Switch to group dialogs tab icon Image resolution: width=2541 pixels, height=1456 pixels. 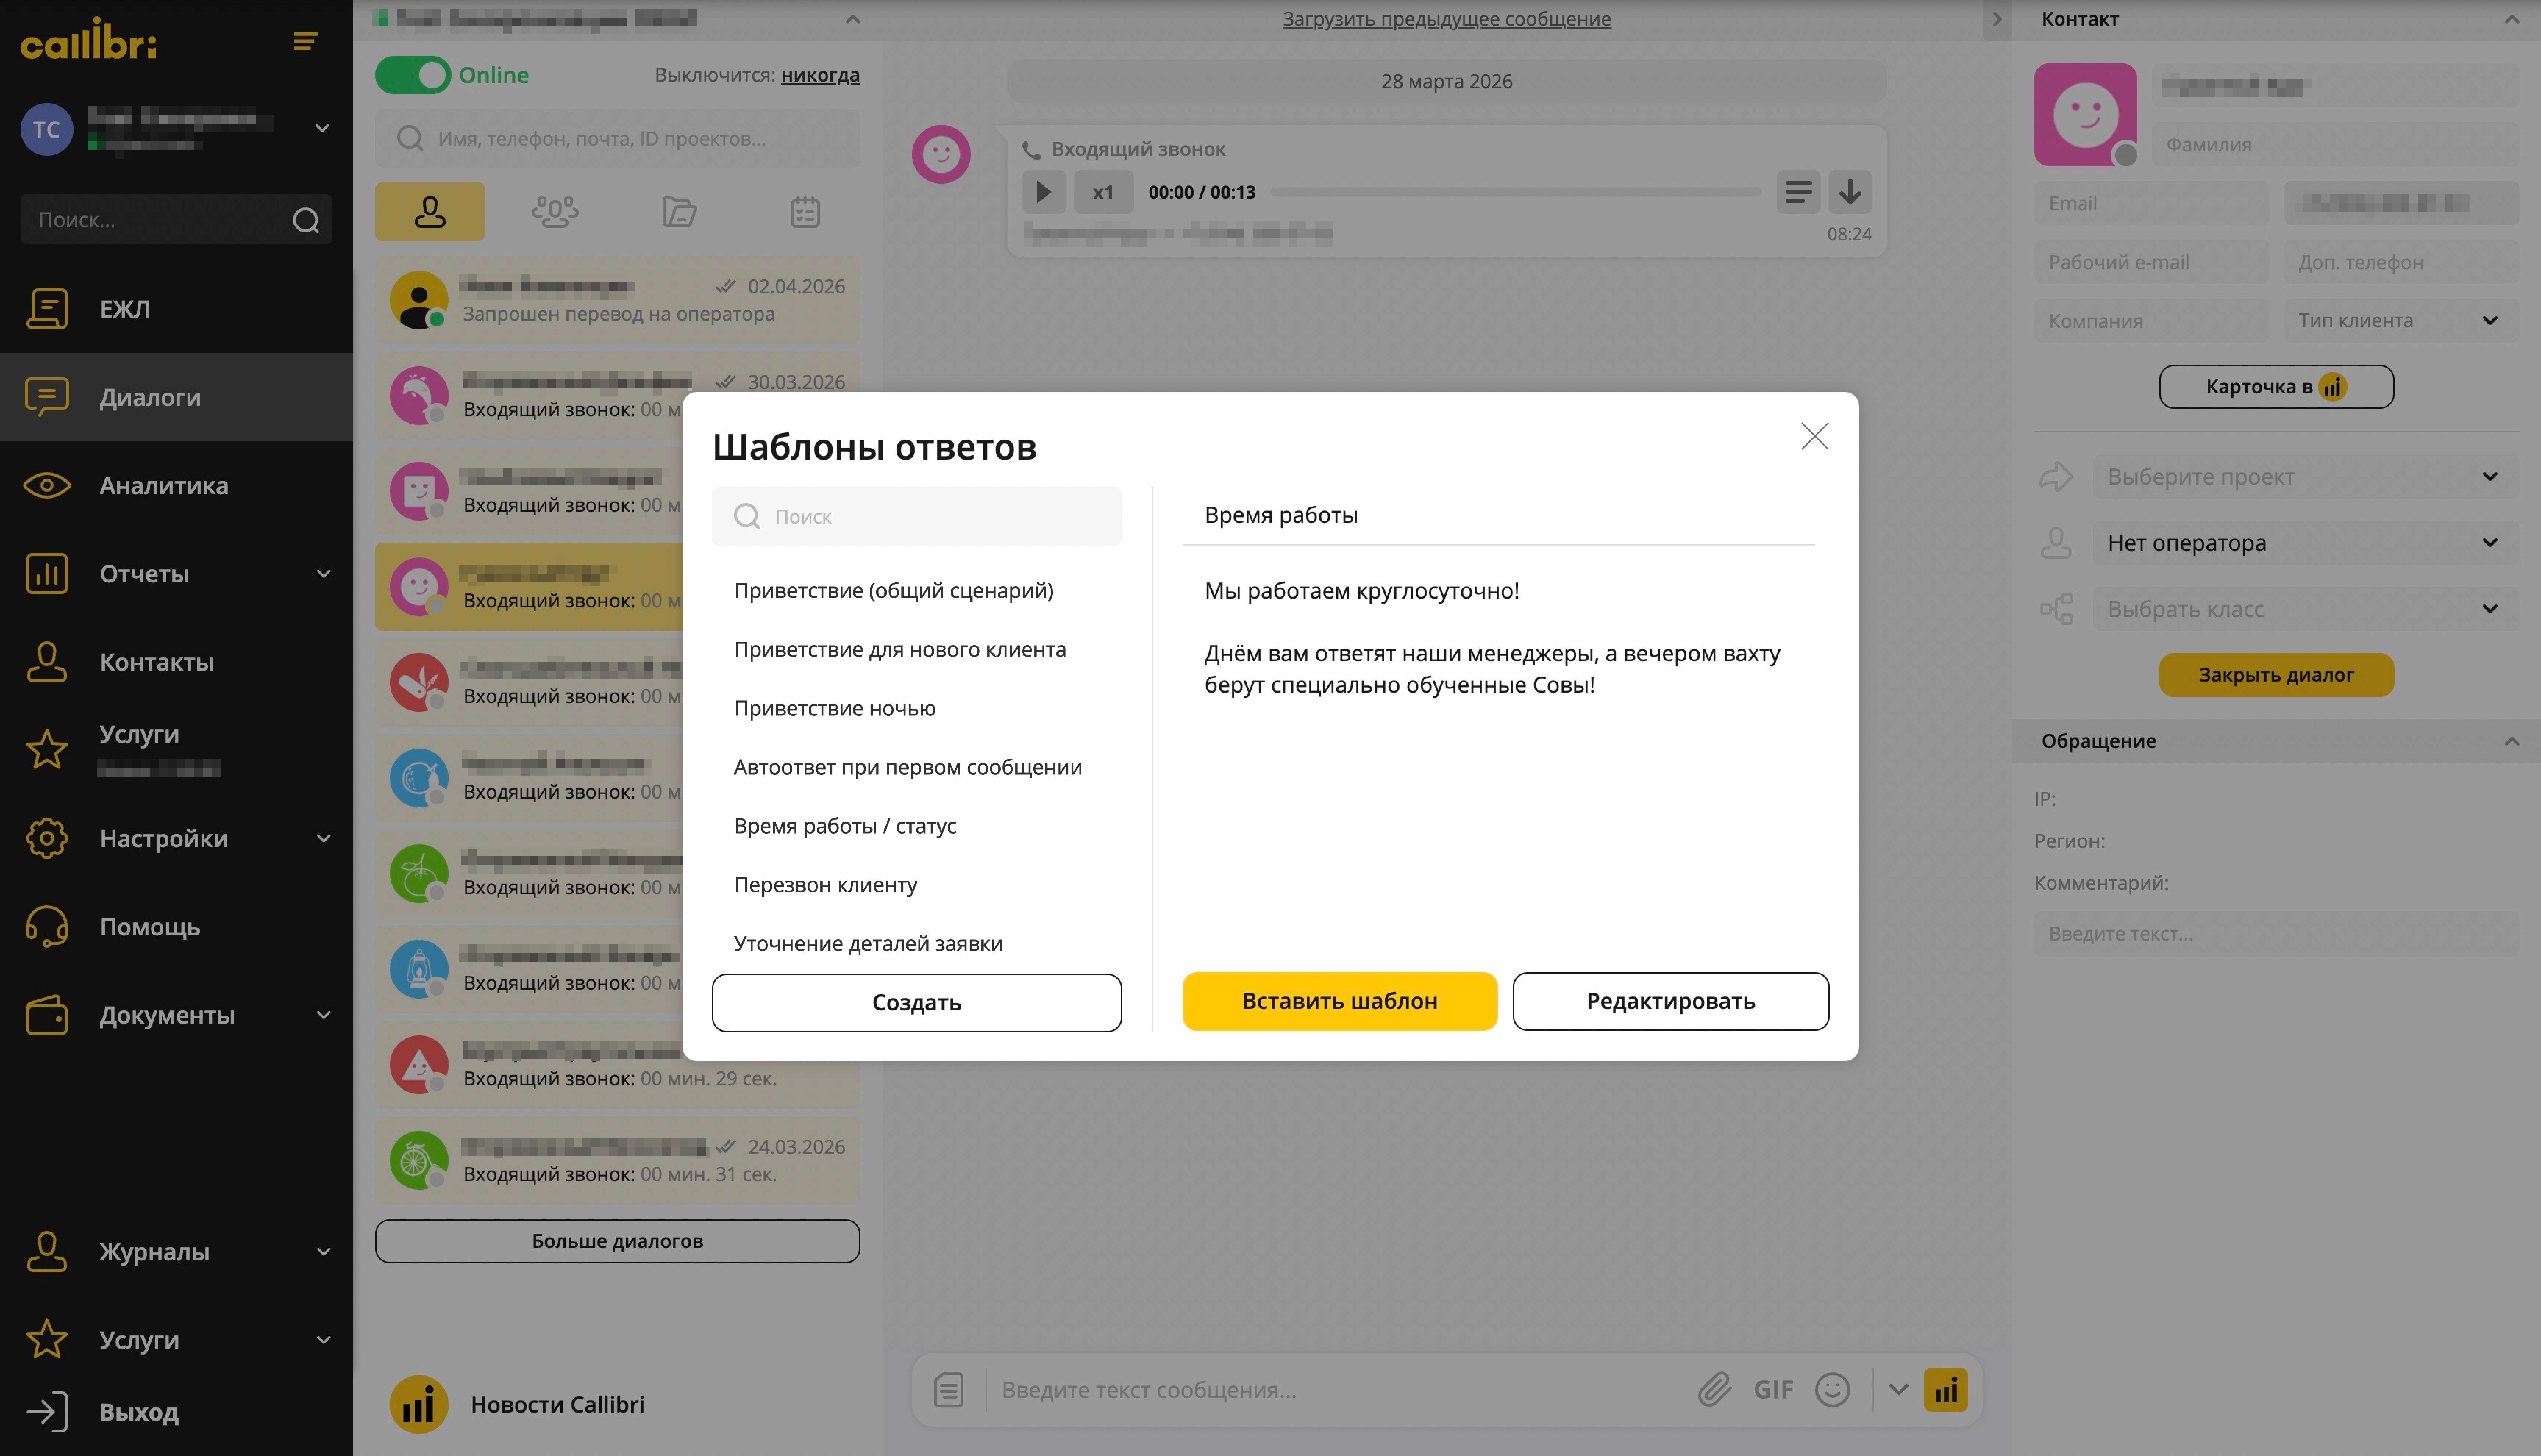click(555, 211)
